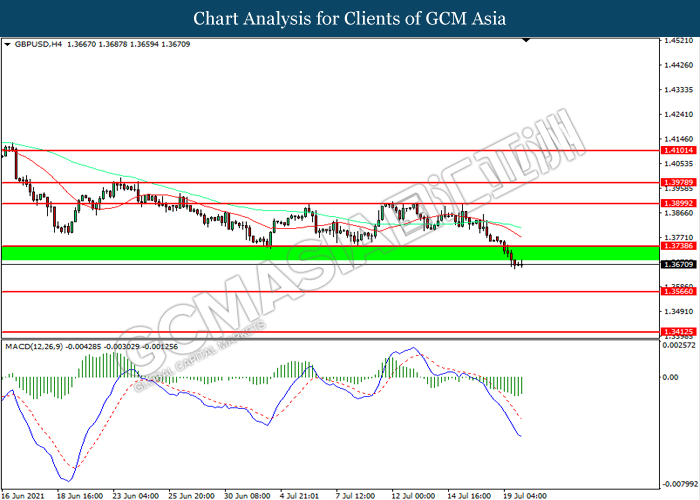Click the GBPUSD,H4 symbol label
The image size is (700, 500).
(36, 46)
